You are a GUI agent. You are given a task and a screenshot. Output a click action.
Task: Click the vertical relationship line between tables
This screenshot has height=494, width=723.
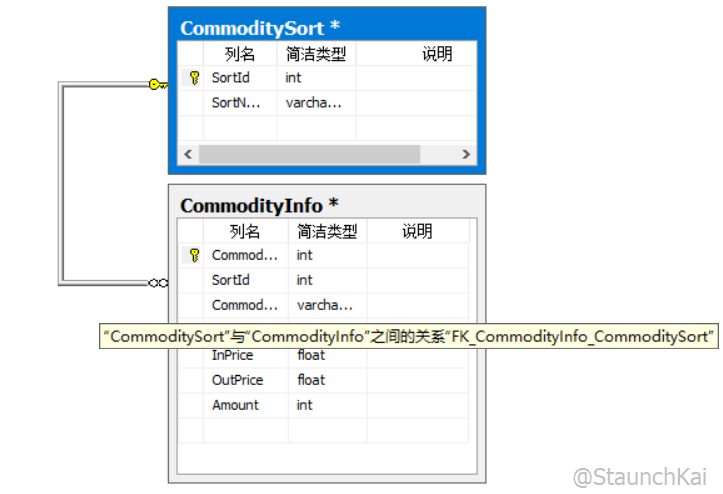pyautogui.click(x=60, y=185)
